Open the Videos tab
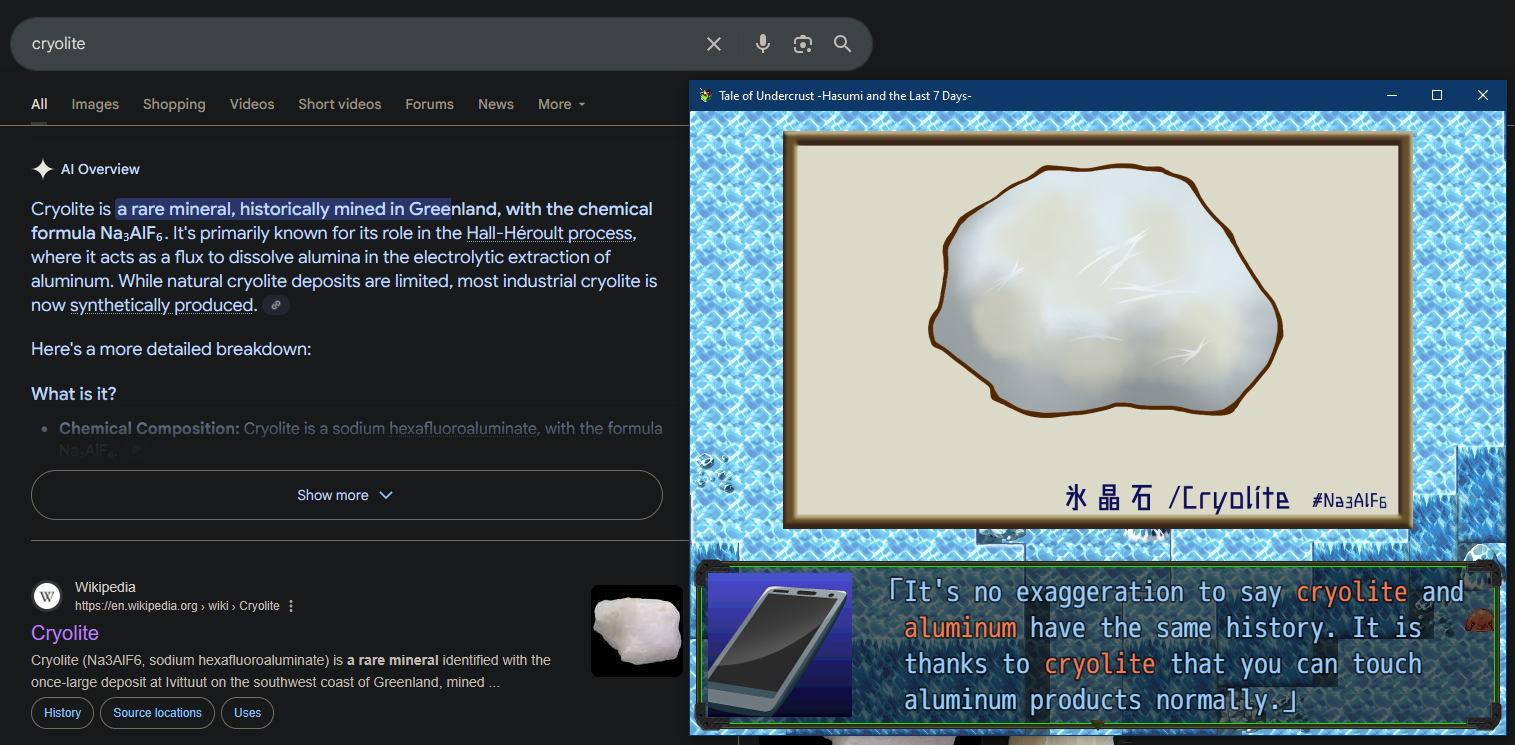 (x=252, y=104)
